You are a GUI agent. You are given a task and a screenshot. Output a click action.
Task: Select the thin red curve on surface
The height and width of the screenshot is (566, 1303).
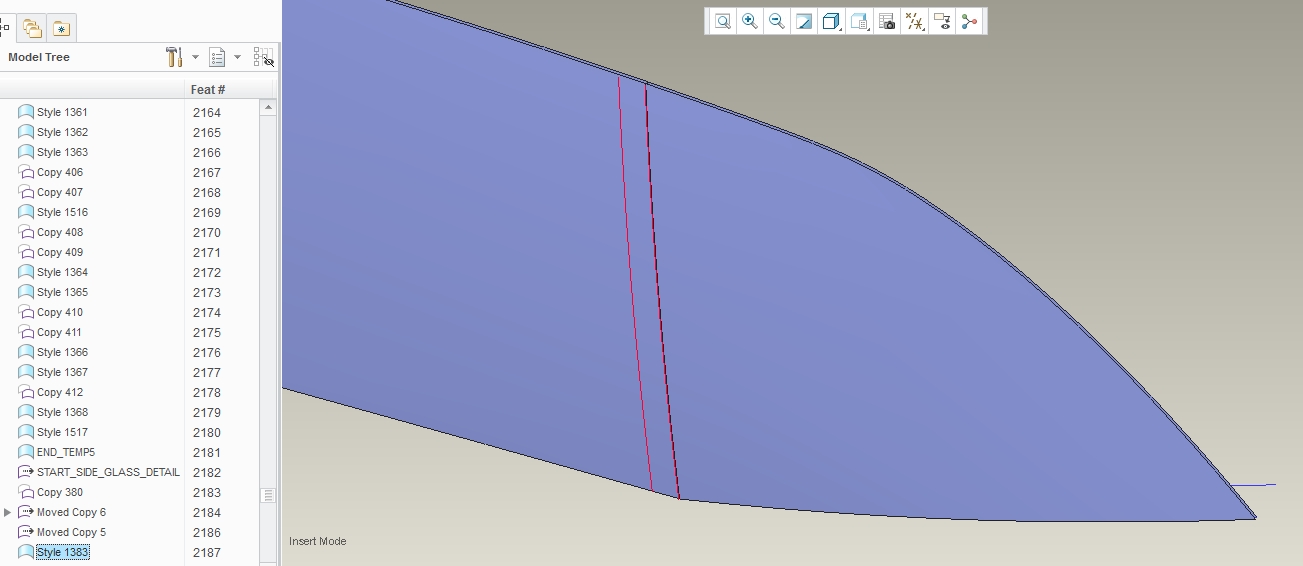tap(633, 284)
